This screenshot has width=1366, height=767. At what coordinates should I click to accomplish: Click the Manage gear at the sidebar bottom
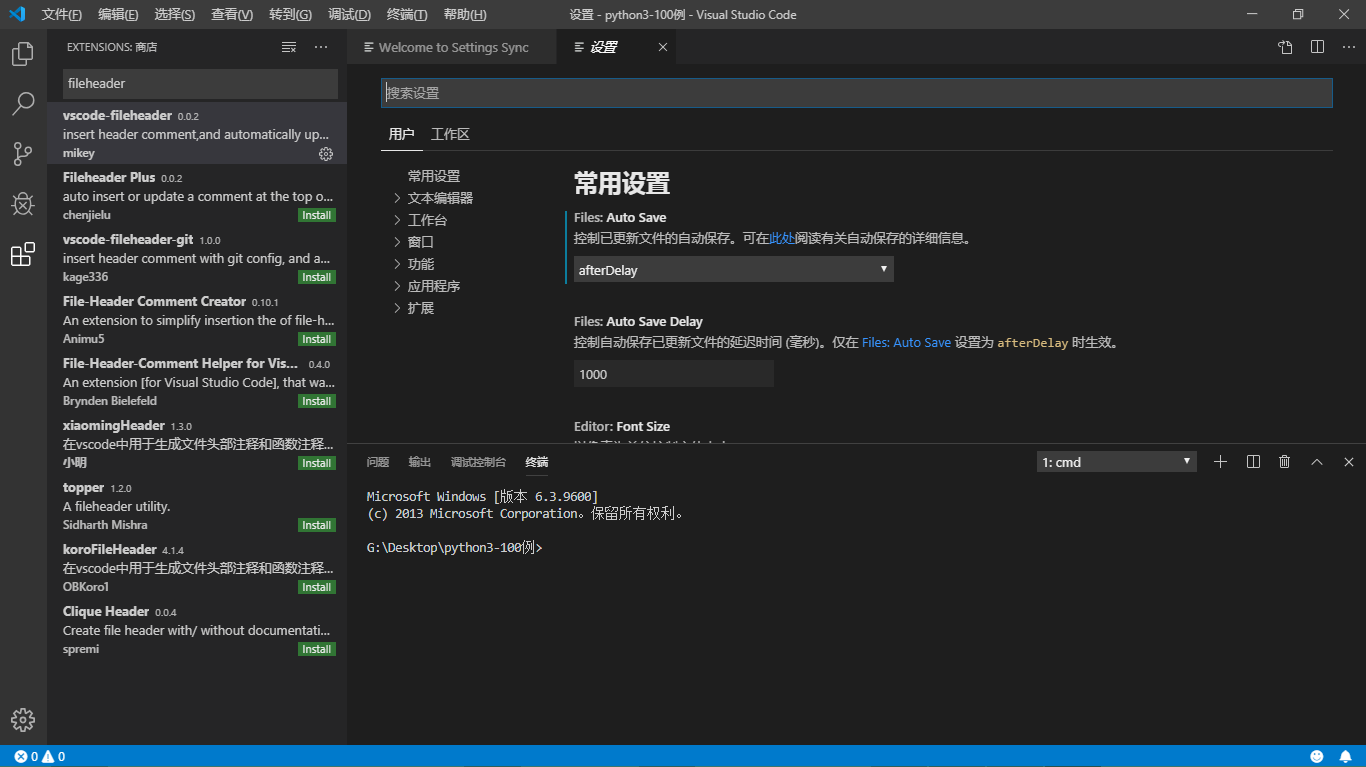pos(21,719)
